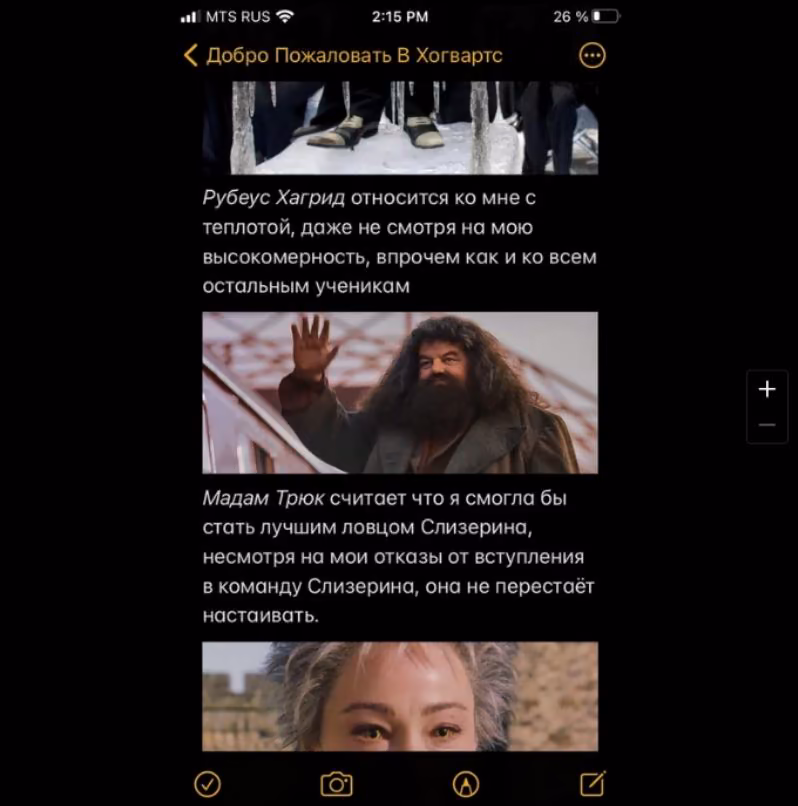The width and height of the screenshot is (798, 806).
Task: Open the camera attachment button
Action: 336,784
